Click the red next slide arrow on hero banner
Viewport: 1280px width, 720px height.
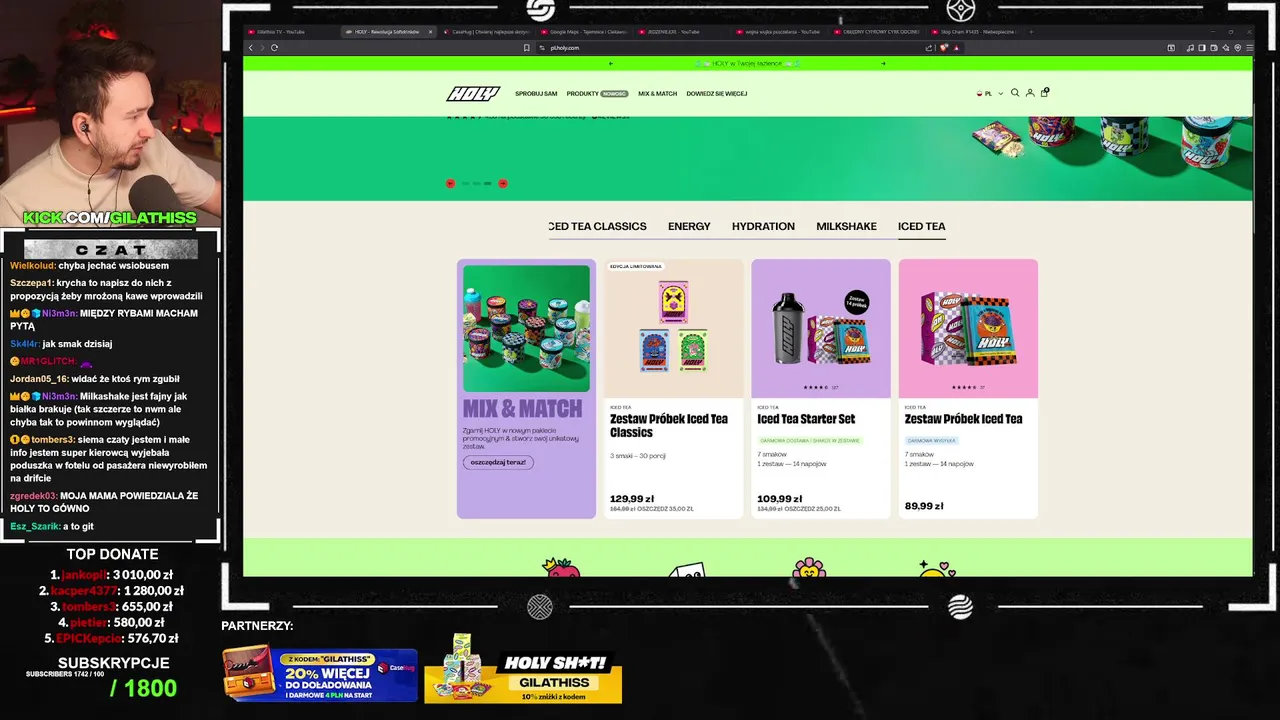tap(503, 183)
